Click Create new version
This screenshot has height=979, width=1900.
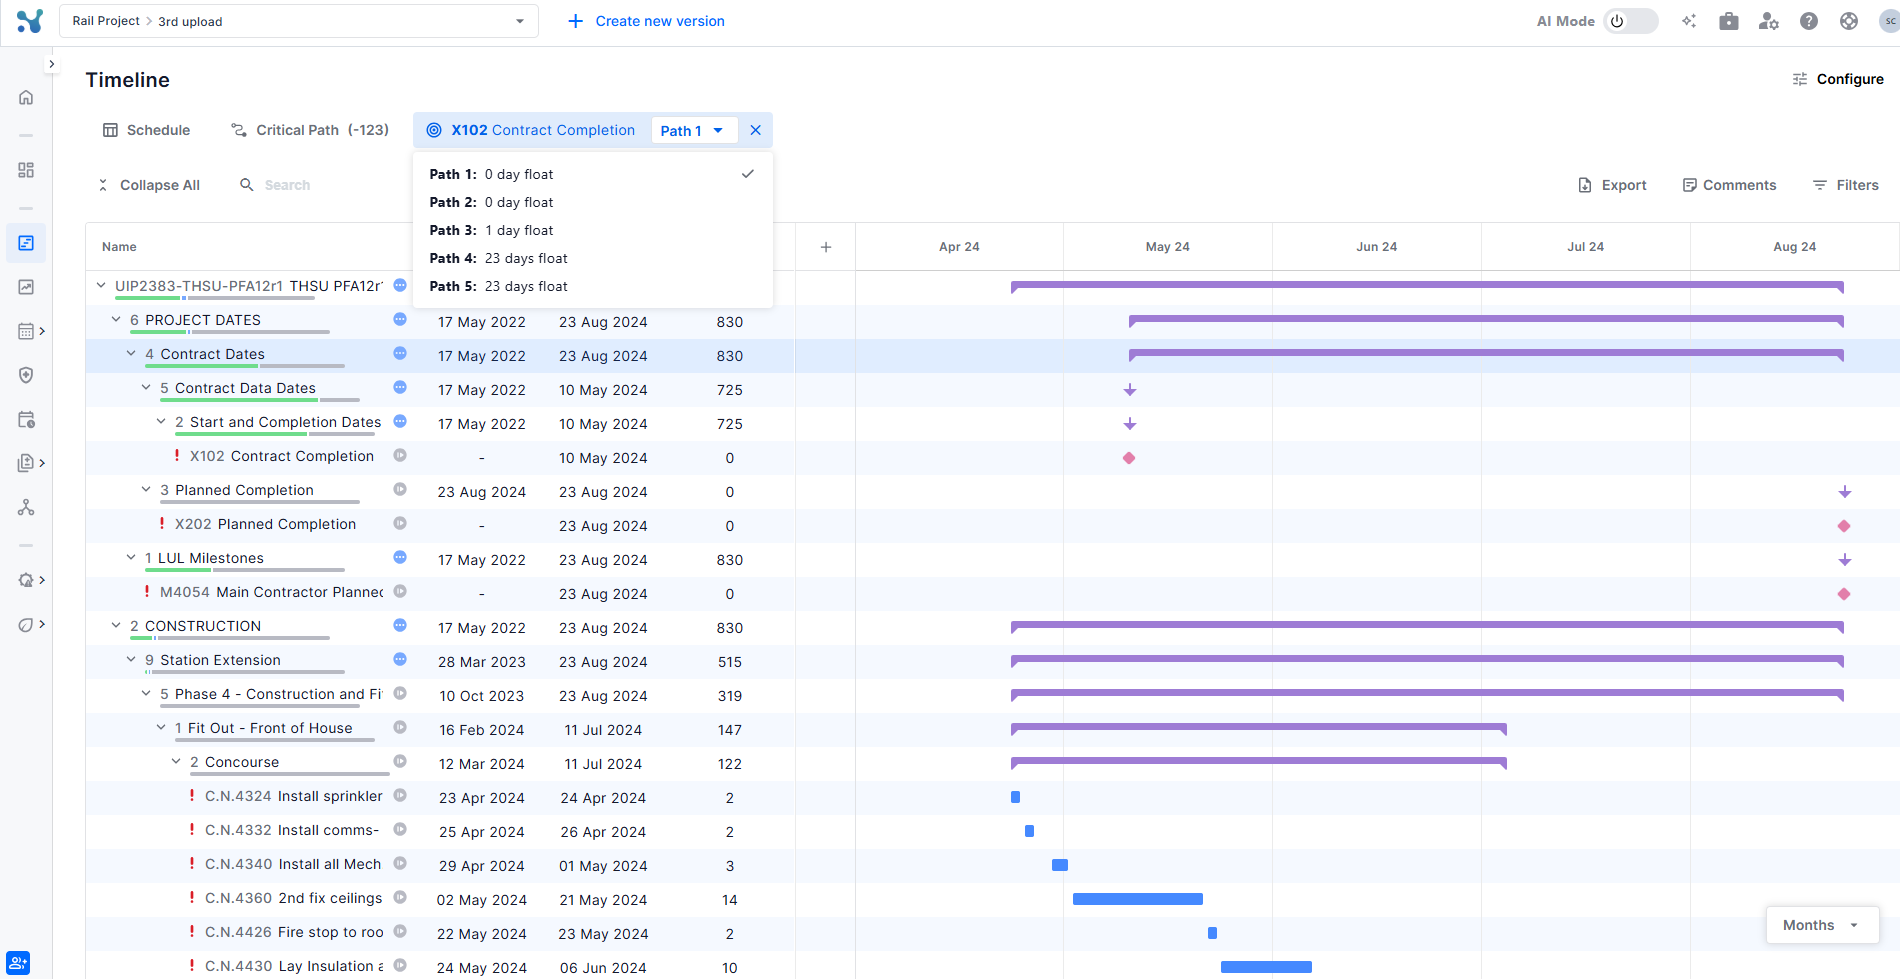pos(646,21)
